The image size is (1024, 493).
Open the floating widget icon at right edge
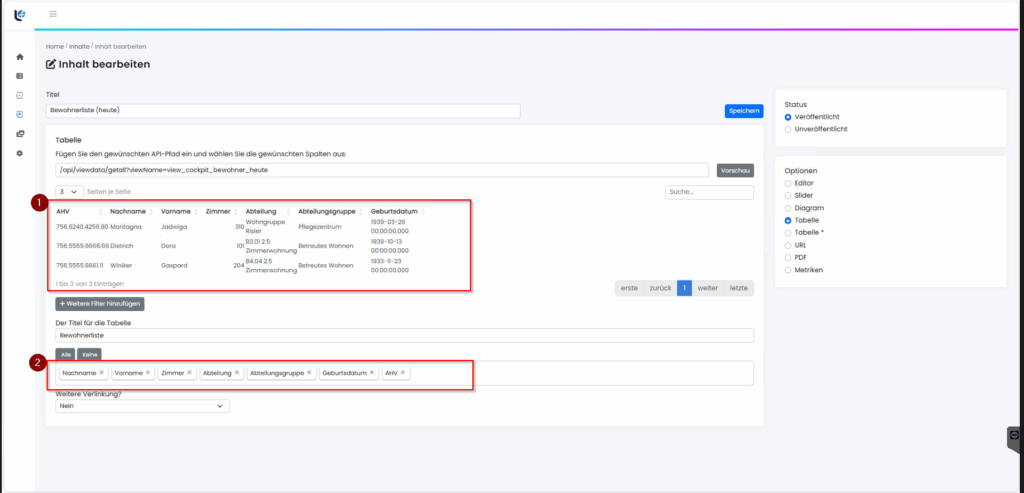coord(1013,436)
